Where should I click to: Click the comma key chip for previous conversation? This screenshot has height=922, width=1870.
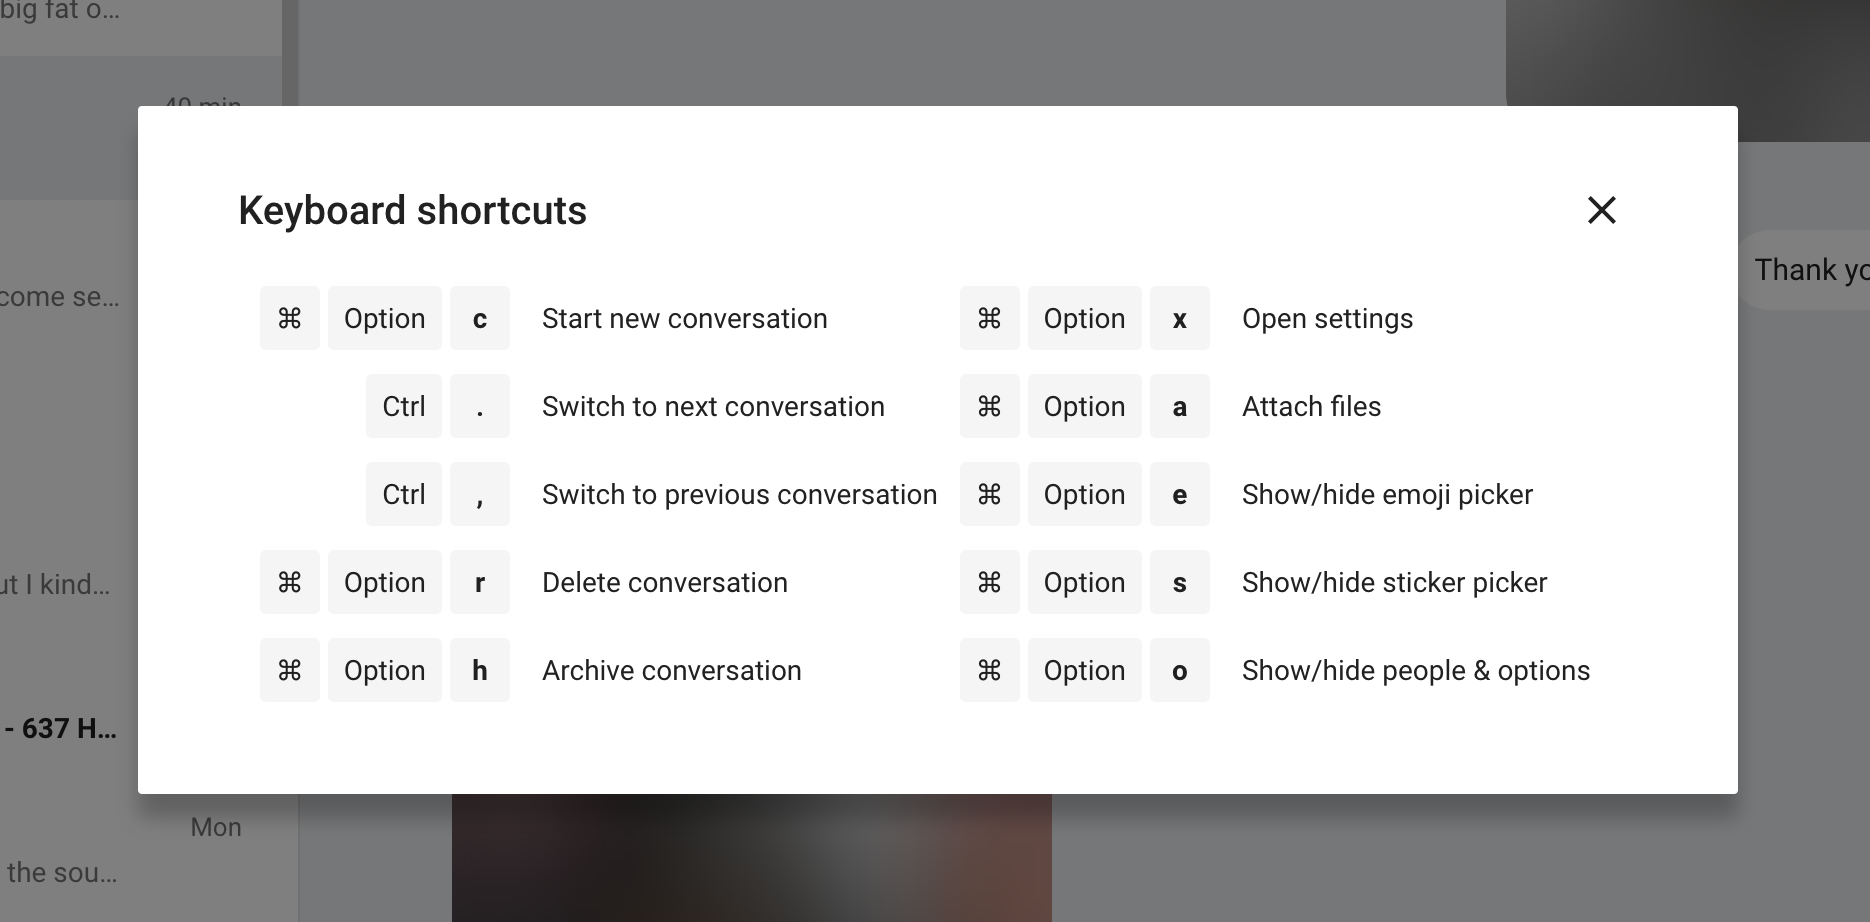480,494
